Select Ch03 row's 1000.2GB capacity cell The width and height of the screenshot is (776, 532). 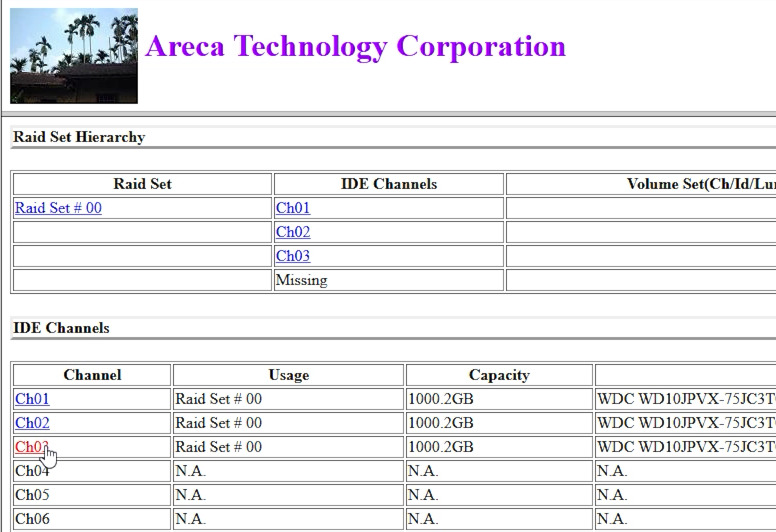click(x=499, y=447)
